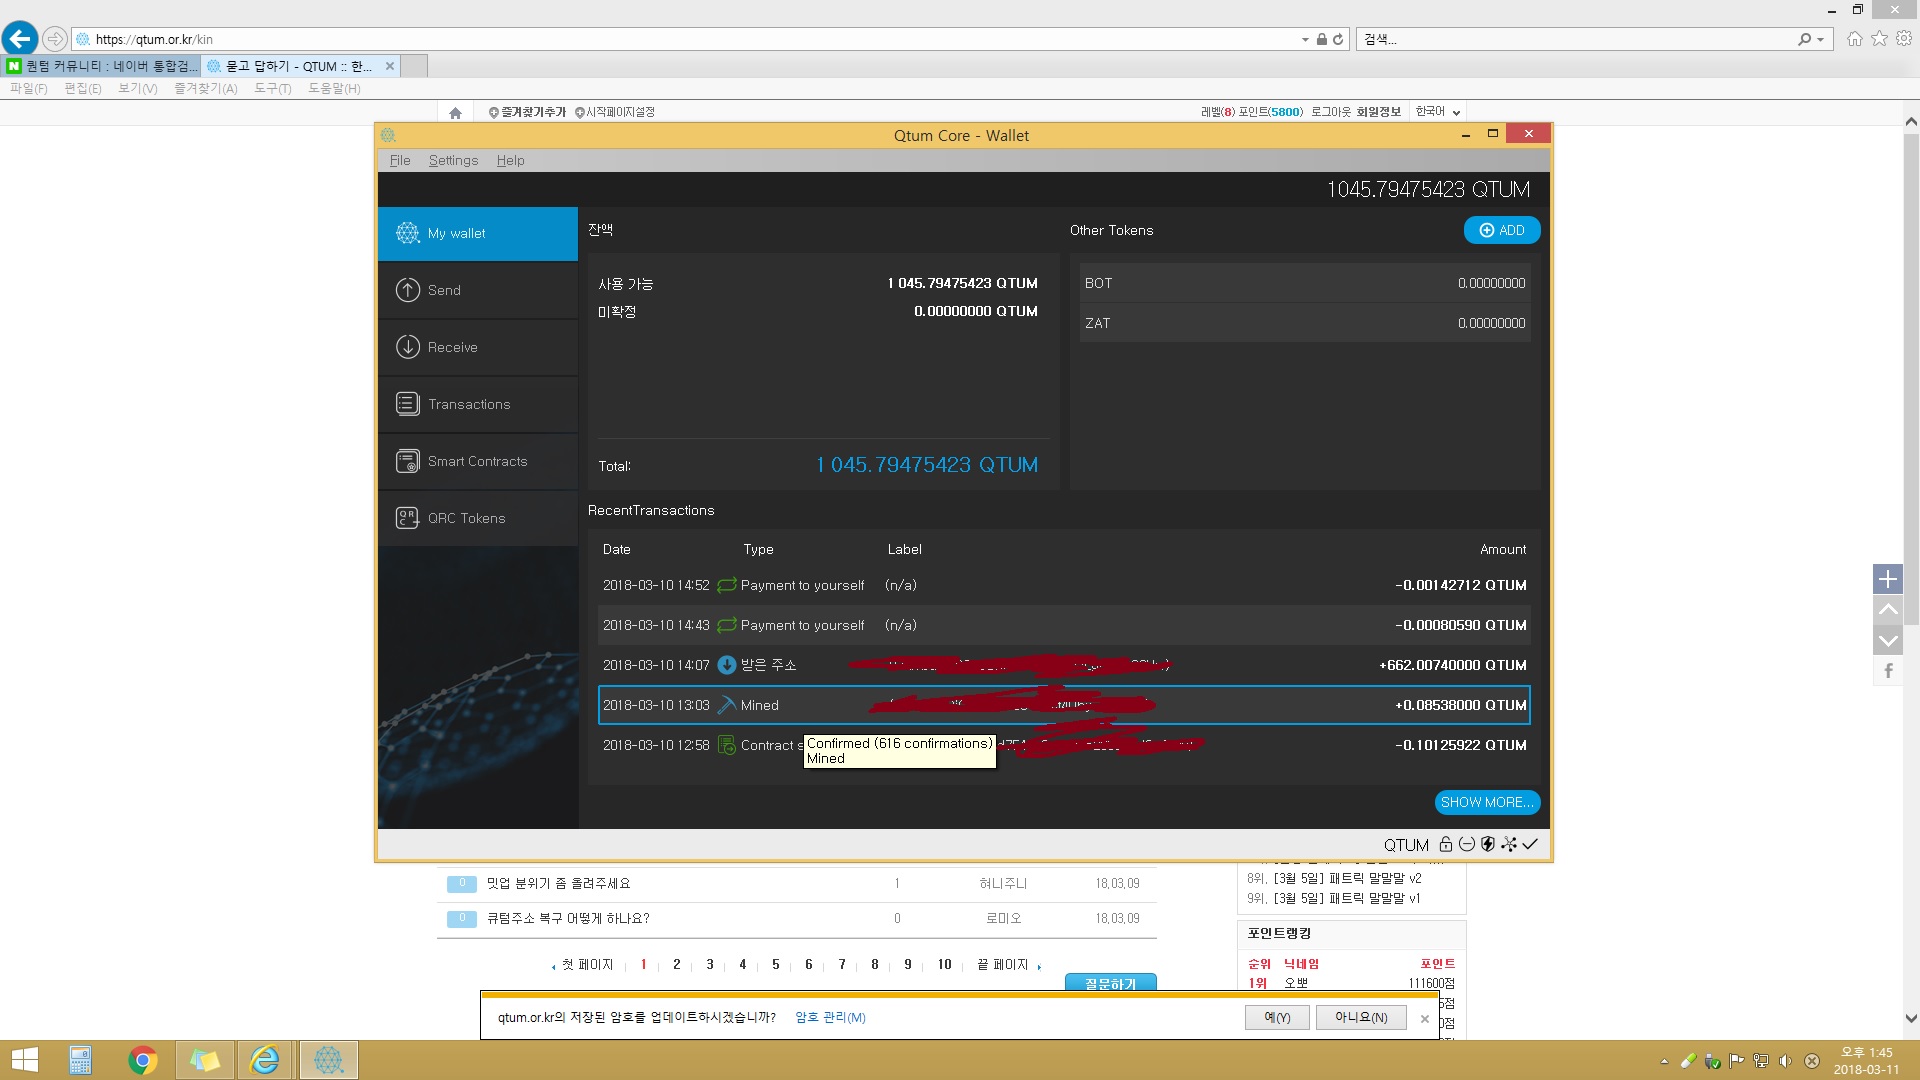Image resolution: width=1920 pixels, height=1080 pixels.
Task: Select the Mined +0.08538000 QTUM transaction
Action: 1064,705
